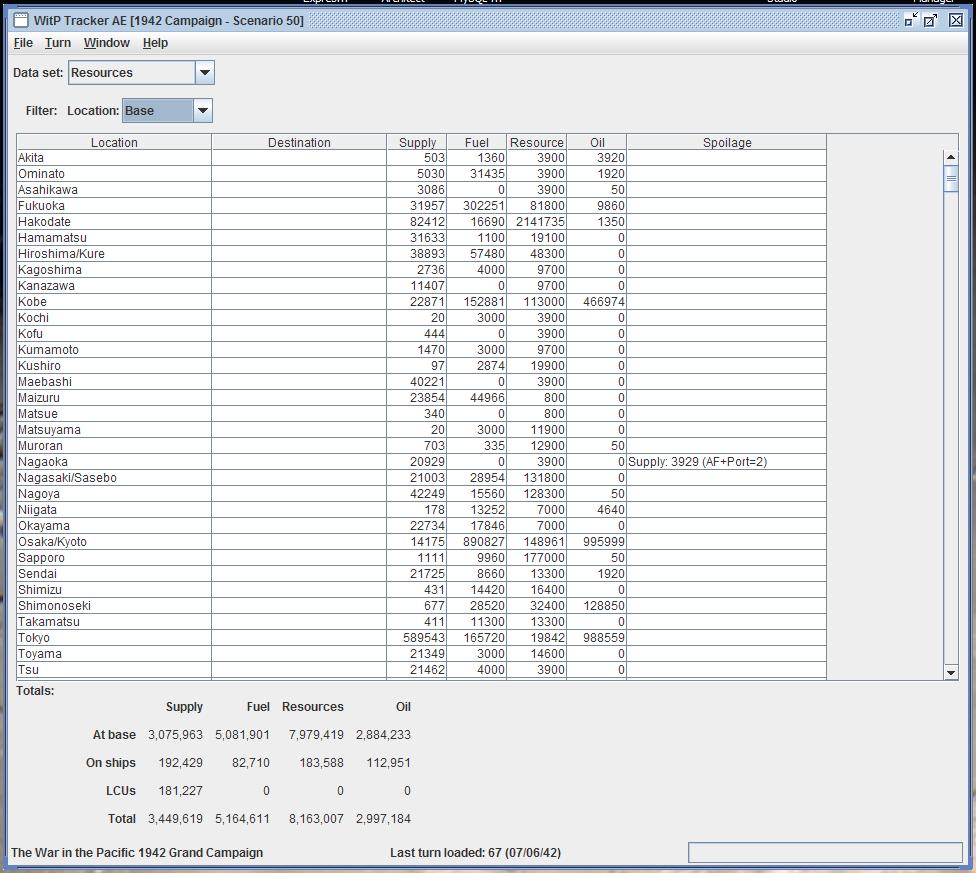Expand the Location filter dropdown arrow

click(x=202, y=111)
